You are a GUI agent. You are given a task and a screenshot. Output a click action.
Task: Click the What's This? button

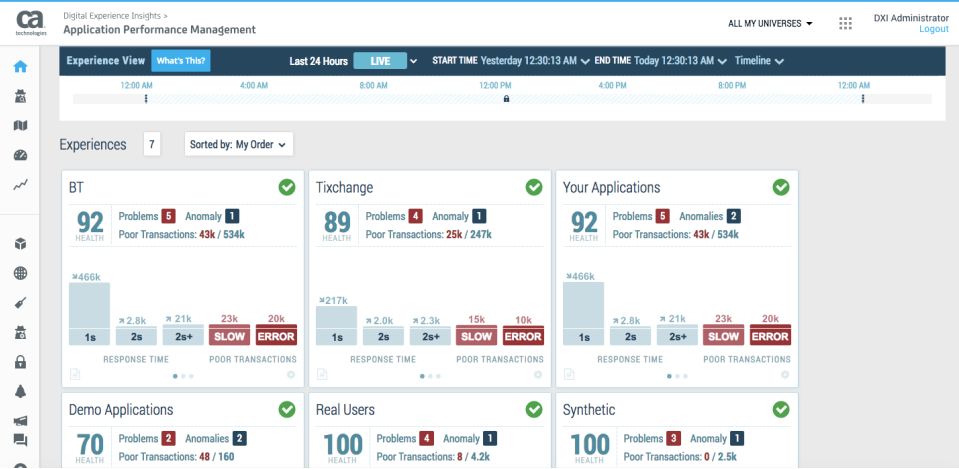181,61
